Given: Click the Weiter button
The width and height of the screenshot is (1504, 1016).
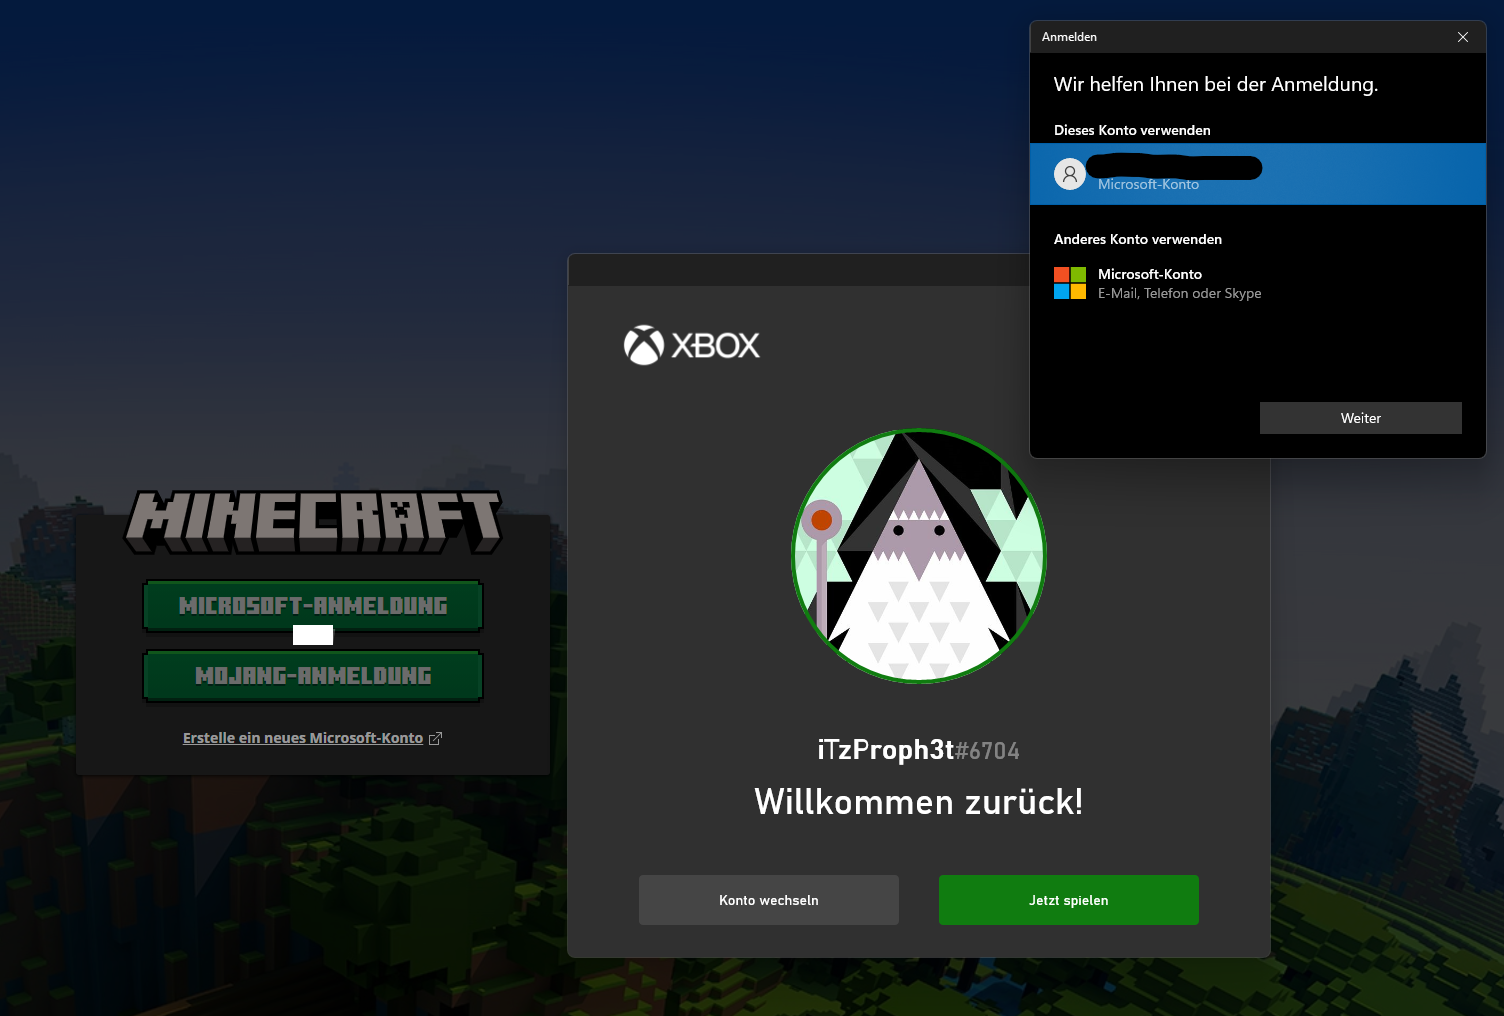Looking at the screenshot, I should [1361, 418].
